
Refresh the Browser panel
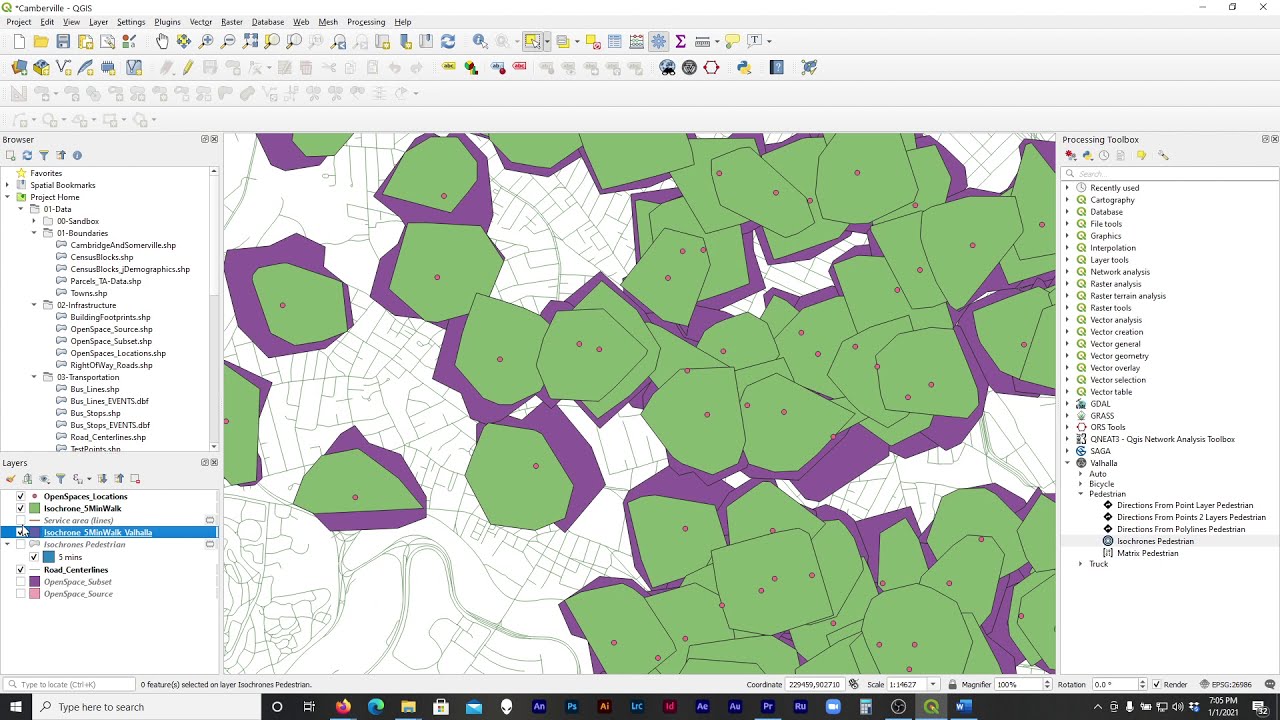[x=27, y=155]
